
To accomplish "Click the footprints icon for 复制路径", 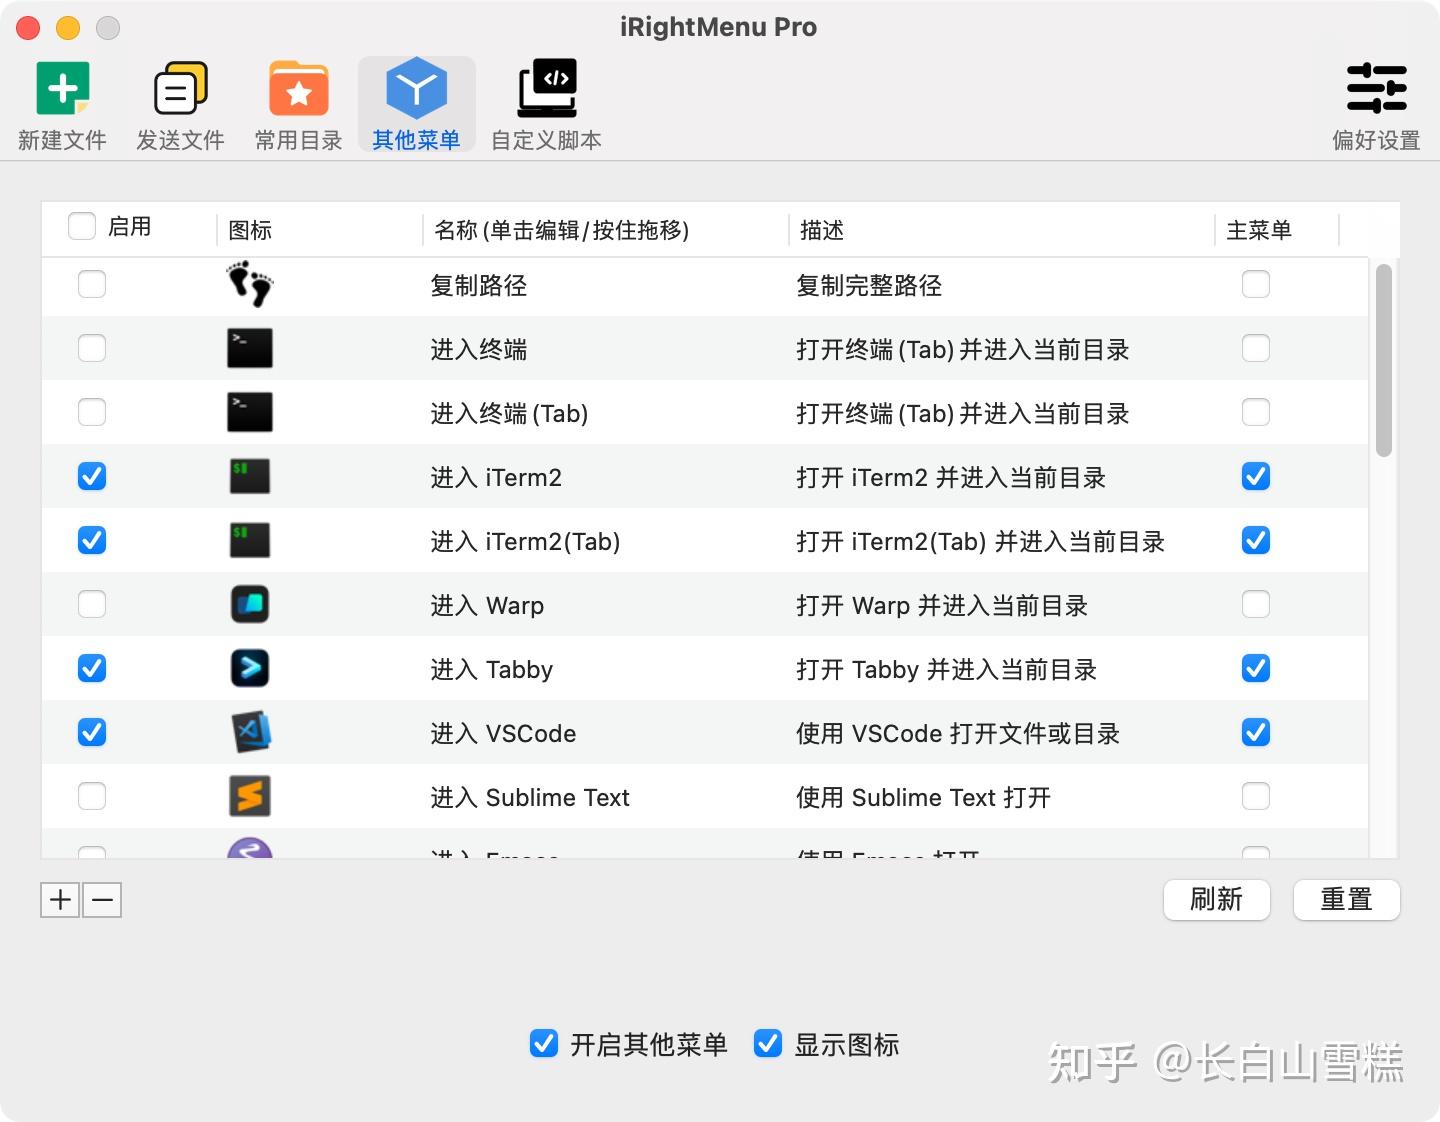I will click(x=250, y=285).
